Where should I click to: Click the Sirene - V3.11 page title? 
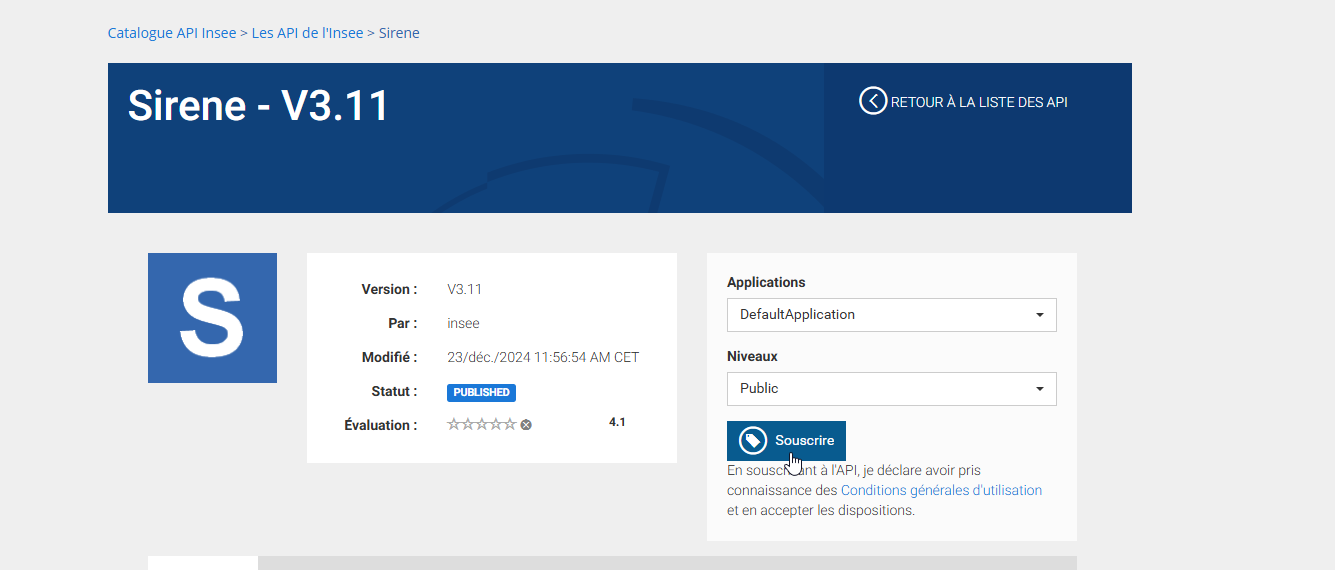click(259, 106)
